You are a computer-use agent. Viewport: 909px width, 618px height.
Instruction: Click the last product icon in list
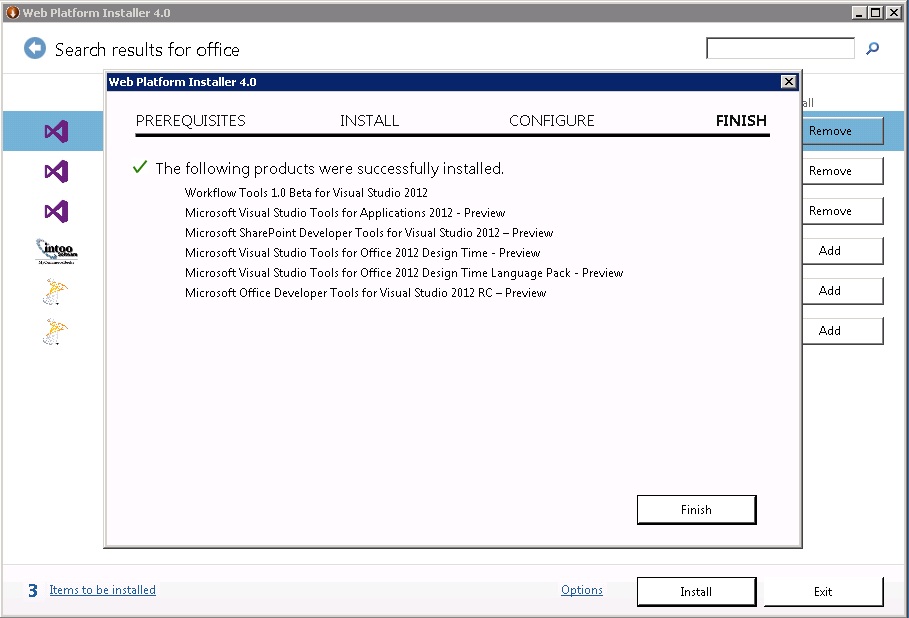(56, 331)
